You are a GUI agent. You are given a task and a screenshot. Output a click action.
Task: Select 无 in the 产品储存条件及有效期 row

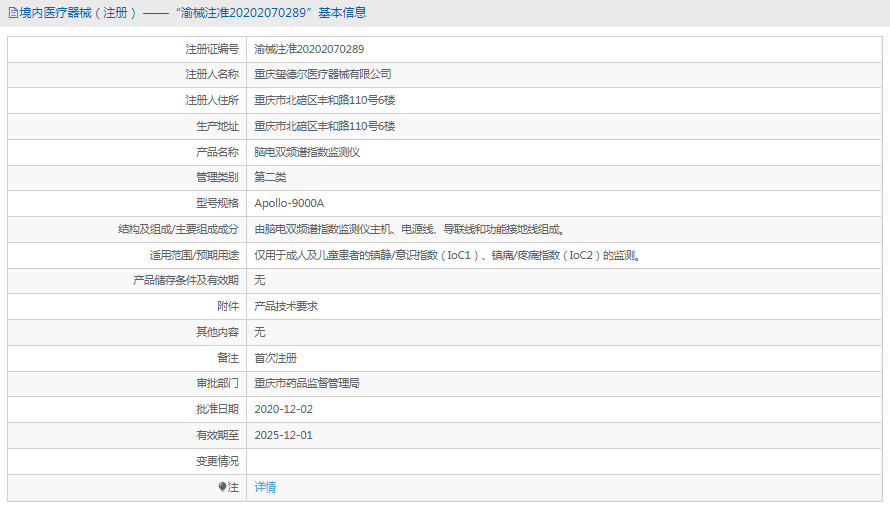point(259,280)
